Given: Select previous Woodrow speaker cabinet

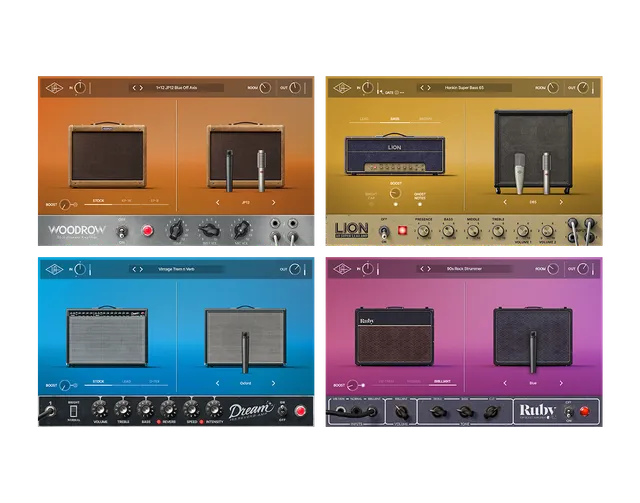Looking at the screenshot, I should pos(218,202).
